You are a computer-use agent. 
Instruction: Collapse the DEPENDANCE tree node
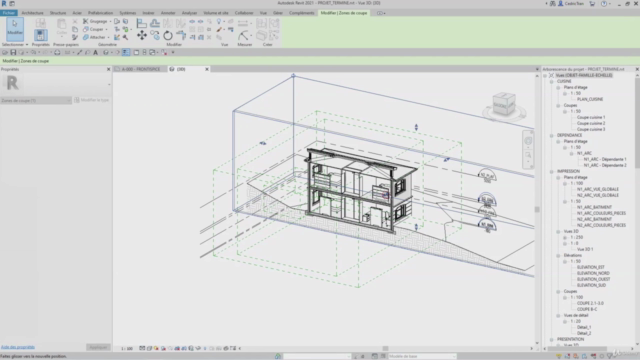pyautogui.click(x=551, y=136)
